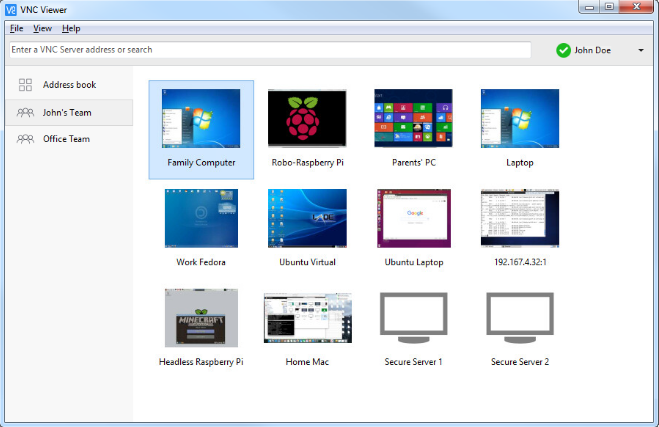Click the "Ubuntu Virtual" label
This screenshot has height=427, width=659.
tap(307, 262)
